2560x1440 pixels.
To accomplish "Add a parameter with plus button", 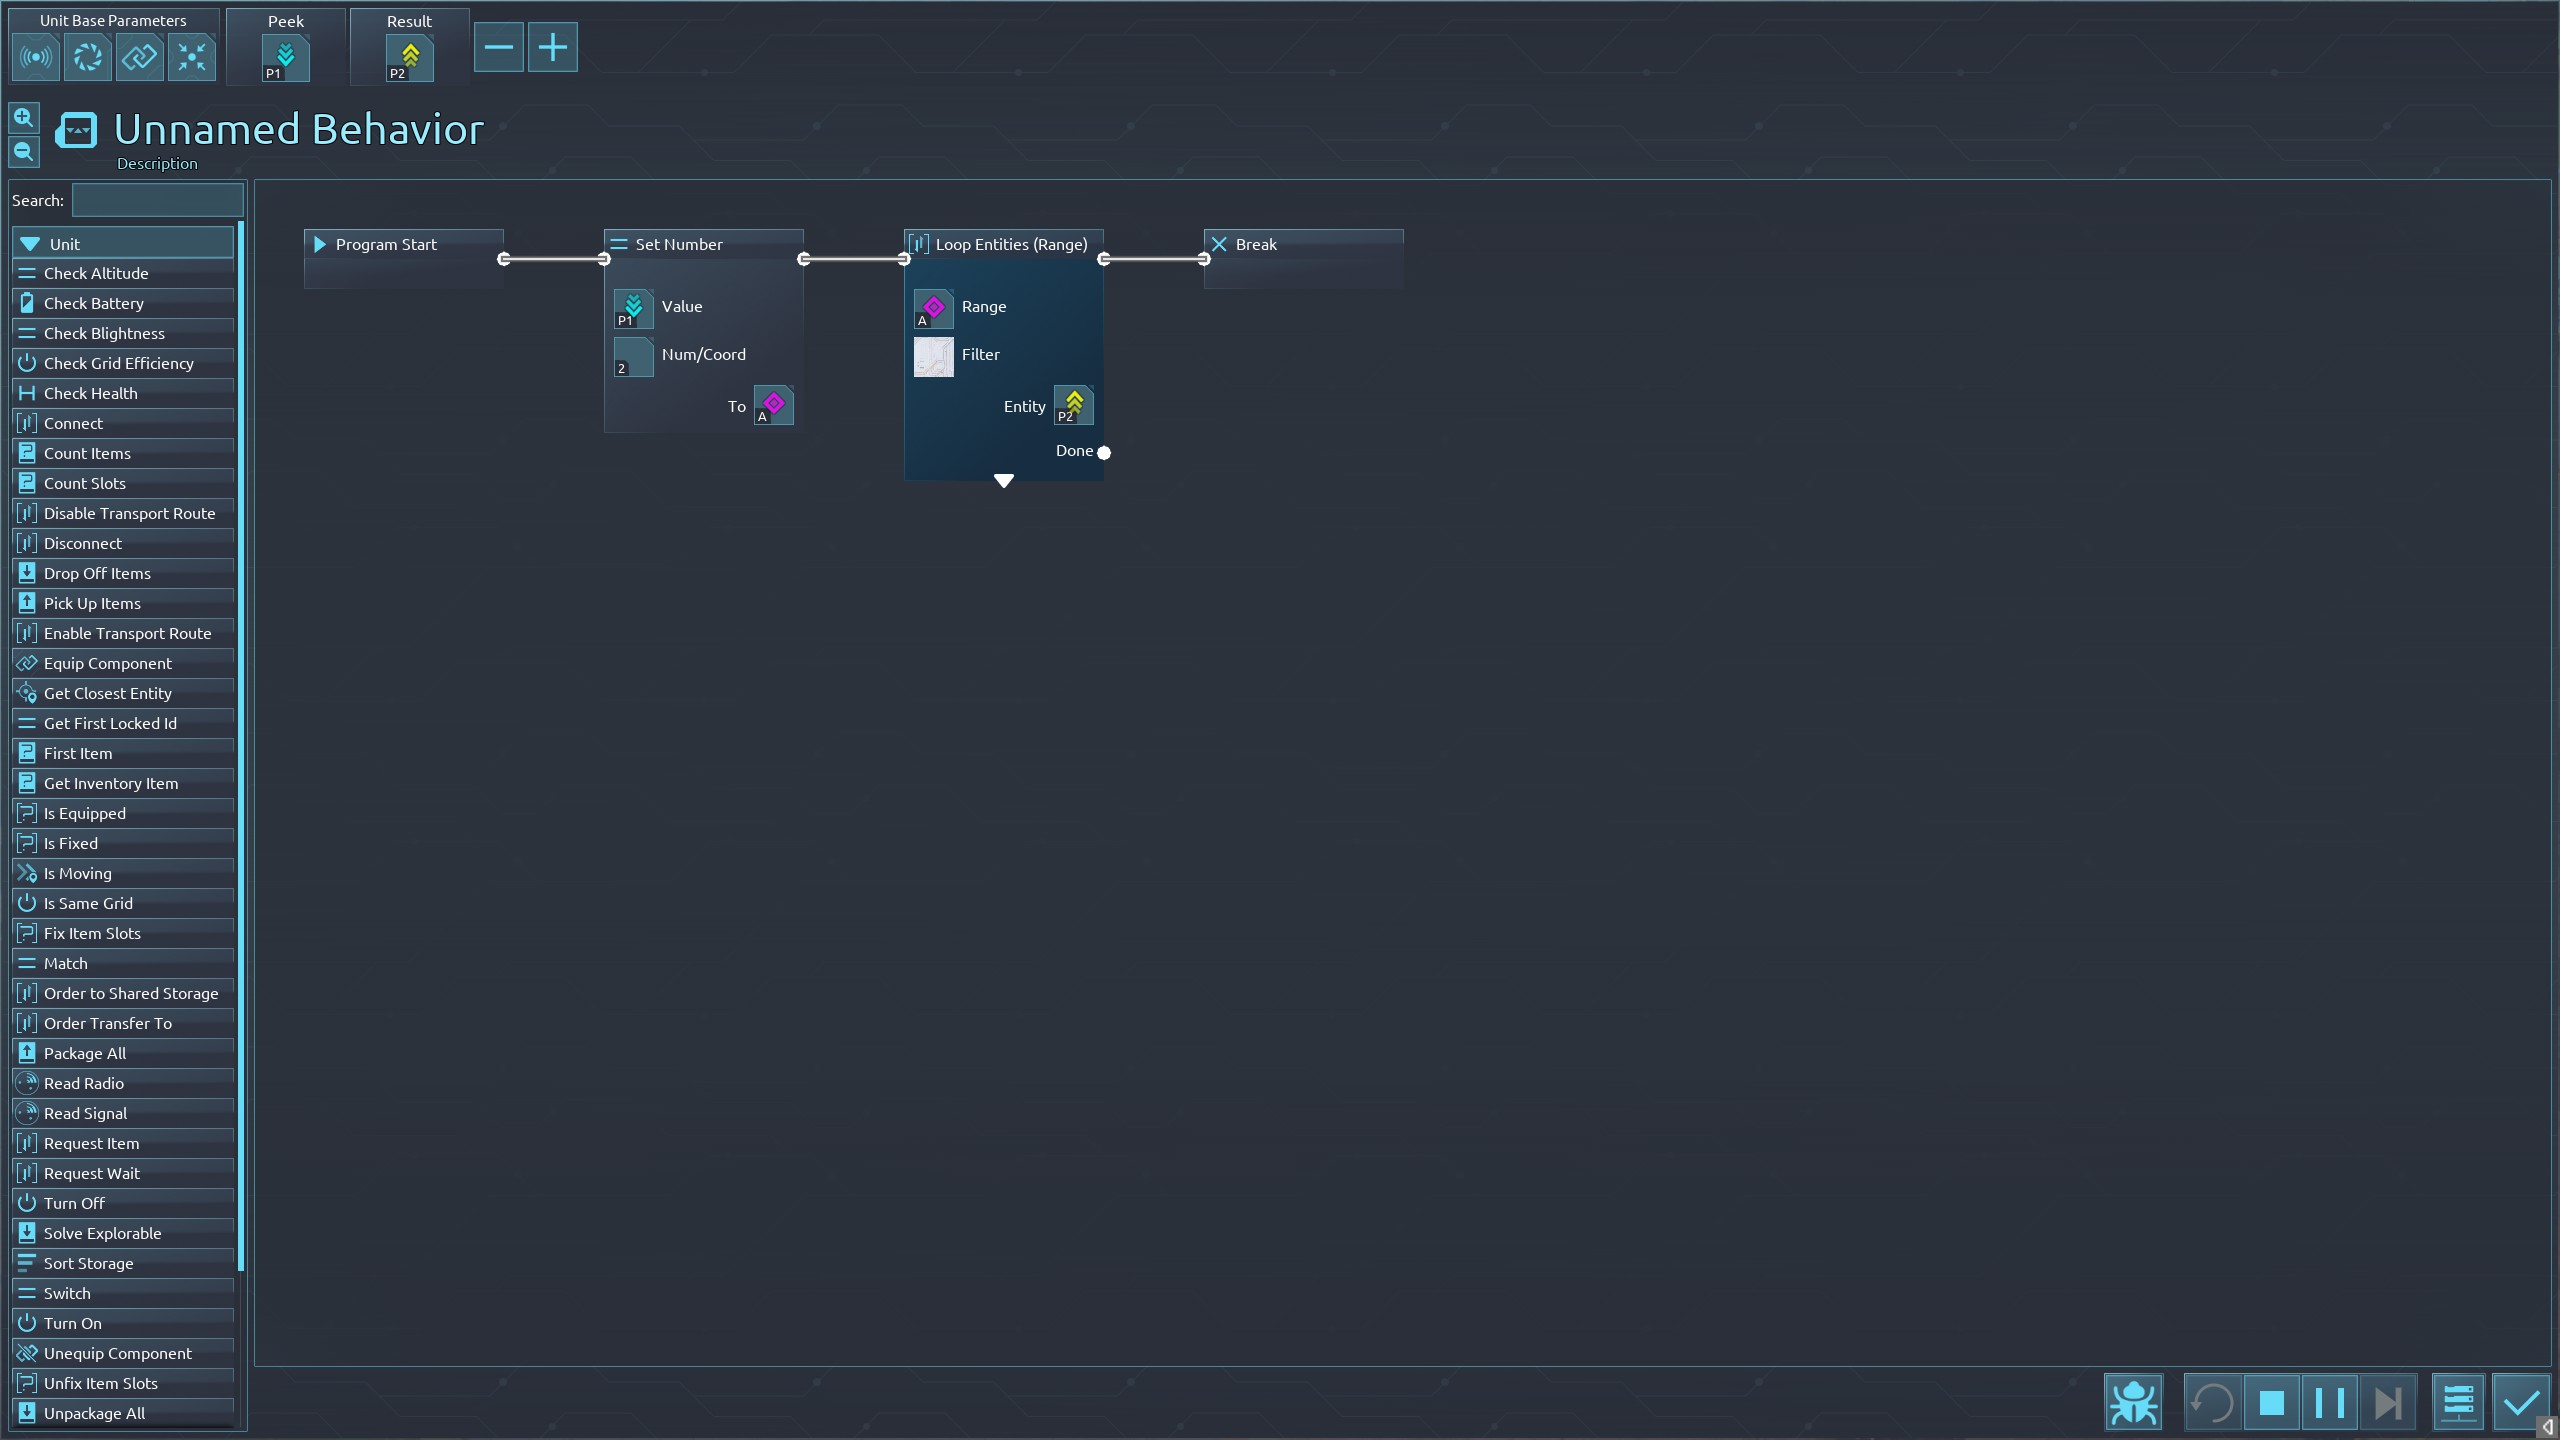I will 552,47.
